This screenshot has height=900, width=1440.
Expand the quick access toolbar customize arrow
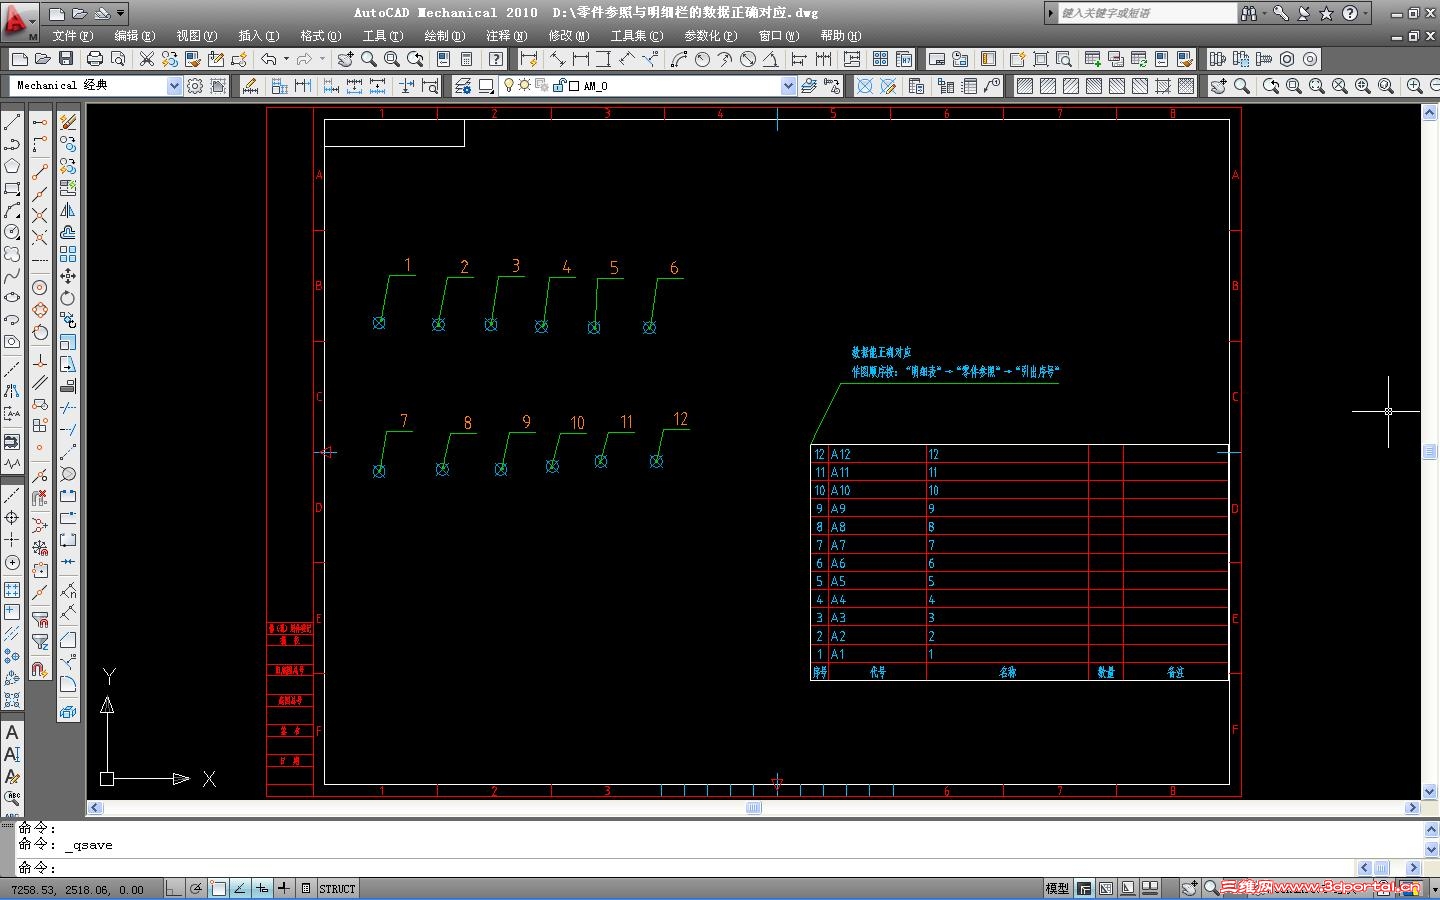click(x=121, y=13)
